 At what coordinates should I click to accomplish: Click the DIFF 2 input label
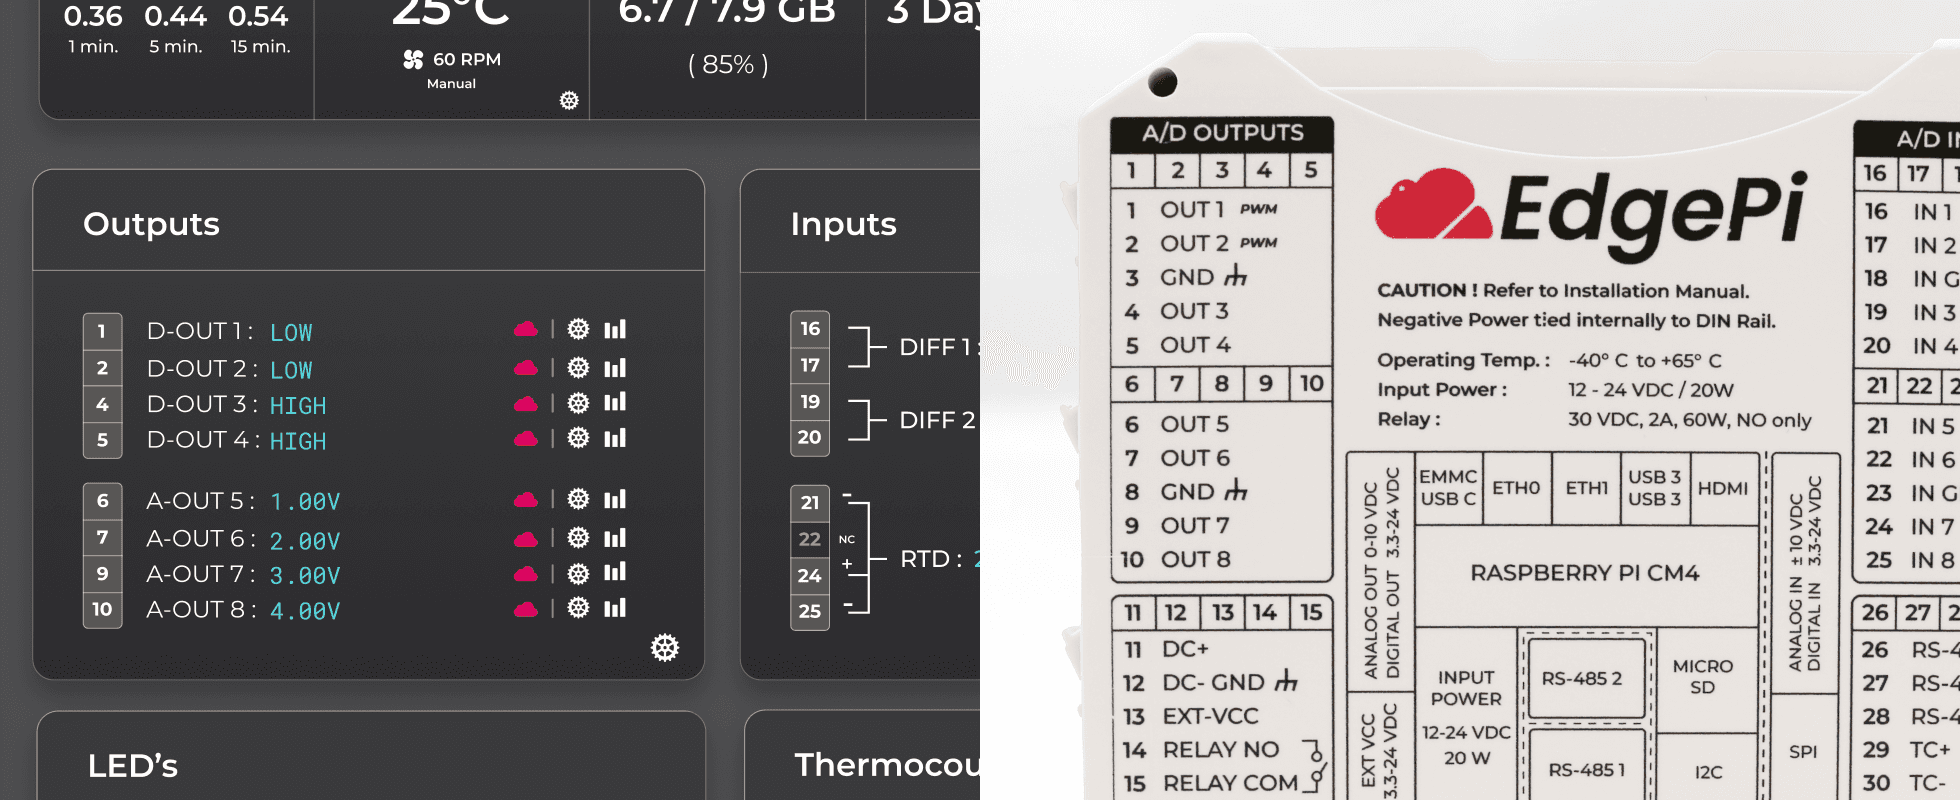tap(937, 420)
